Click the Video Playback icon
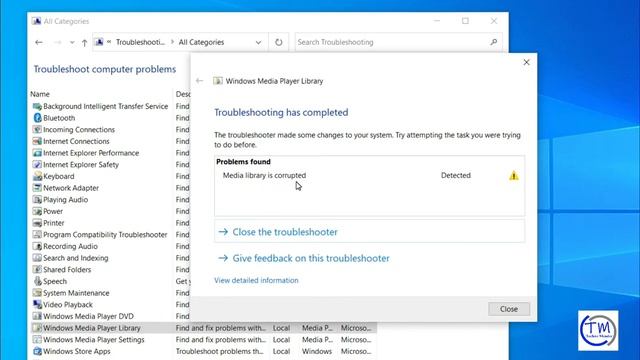 click(37, 305)
